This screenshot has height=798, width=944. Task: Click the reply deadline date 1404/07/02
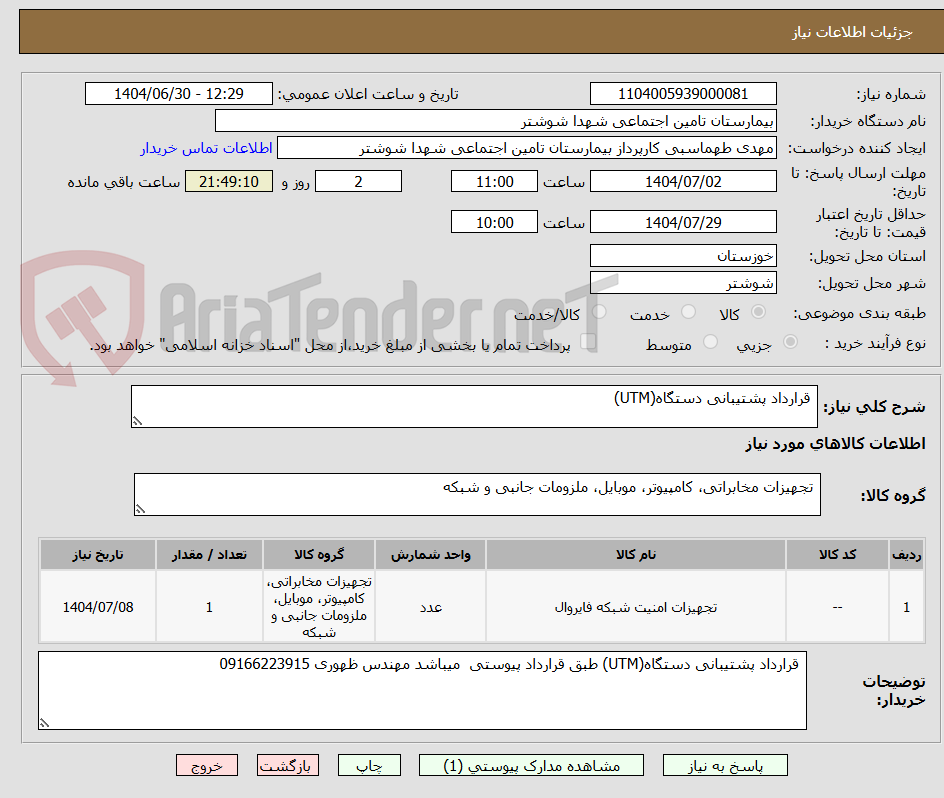pos(683,181)
